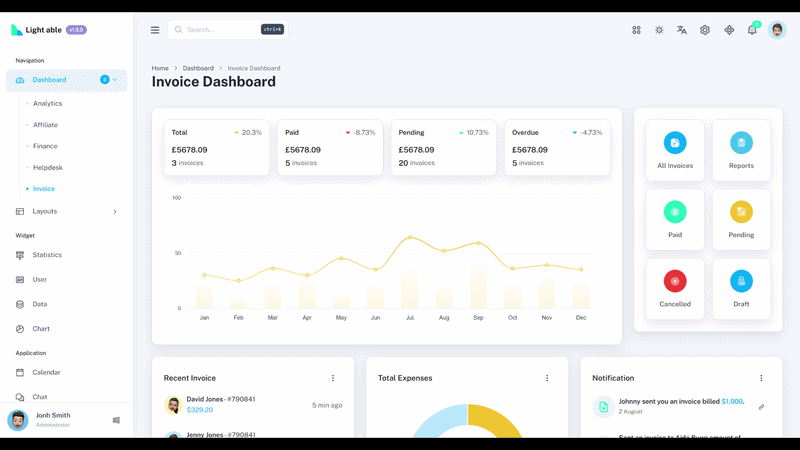Go to the Dashboard breadcrumb link

coord(198,68)
